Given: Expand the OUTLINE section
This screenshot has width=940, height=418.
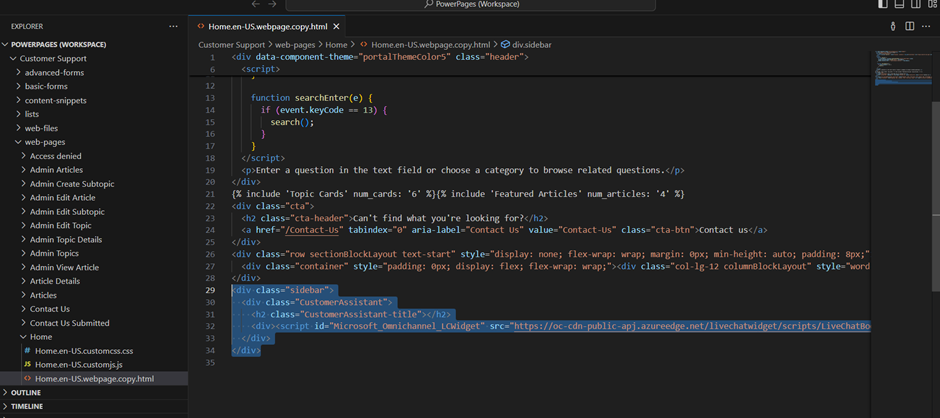Looking at the screenshot, I should (26, 393).
